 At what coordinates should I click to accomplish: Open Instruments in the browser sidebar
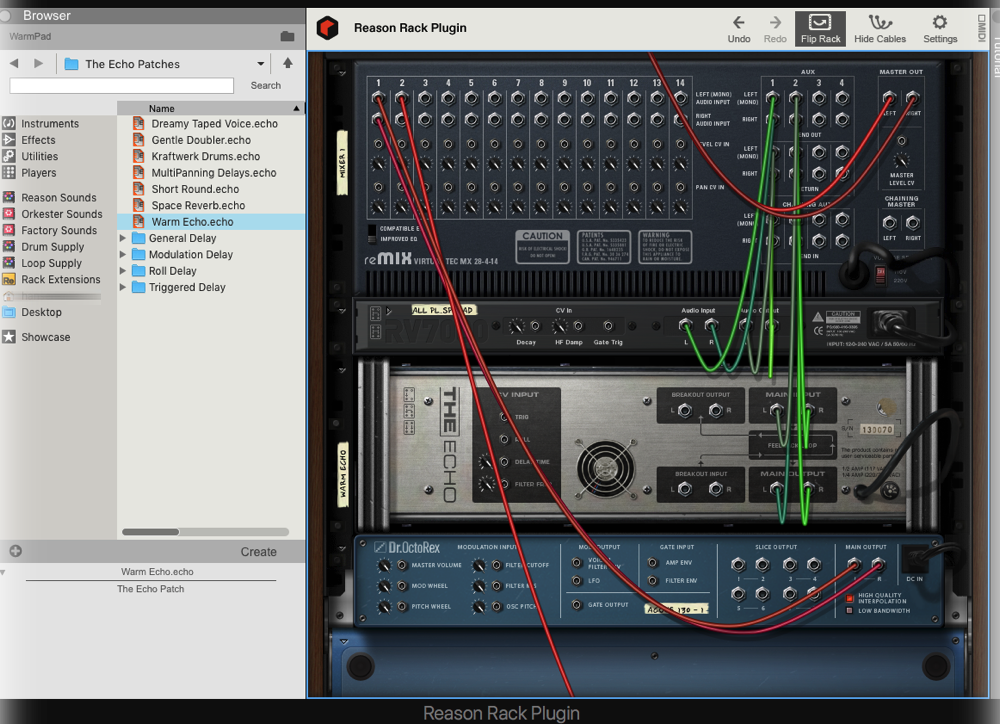[x=49, y=124]
